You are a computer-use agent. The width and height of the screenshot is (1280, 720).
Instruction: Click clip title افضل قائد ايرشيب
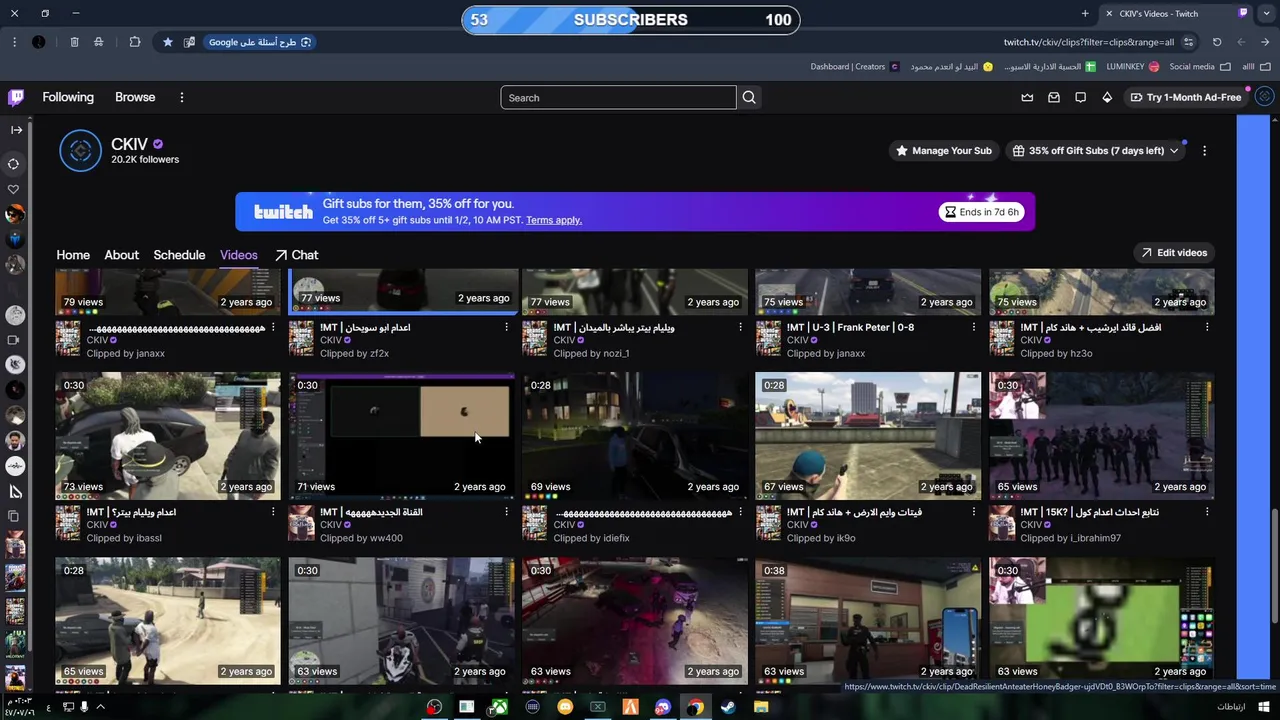[1090, 327]
